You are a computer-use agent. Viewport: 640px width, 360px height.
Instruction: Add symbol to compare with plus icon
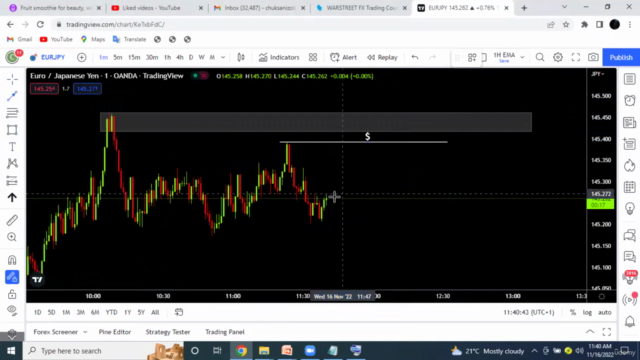point(82,58)
